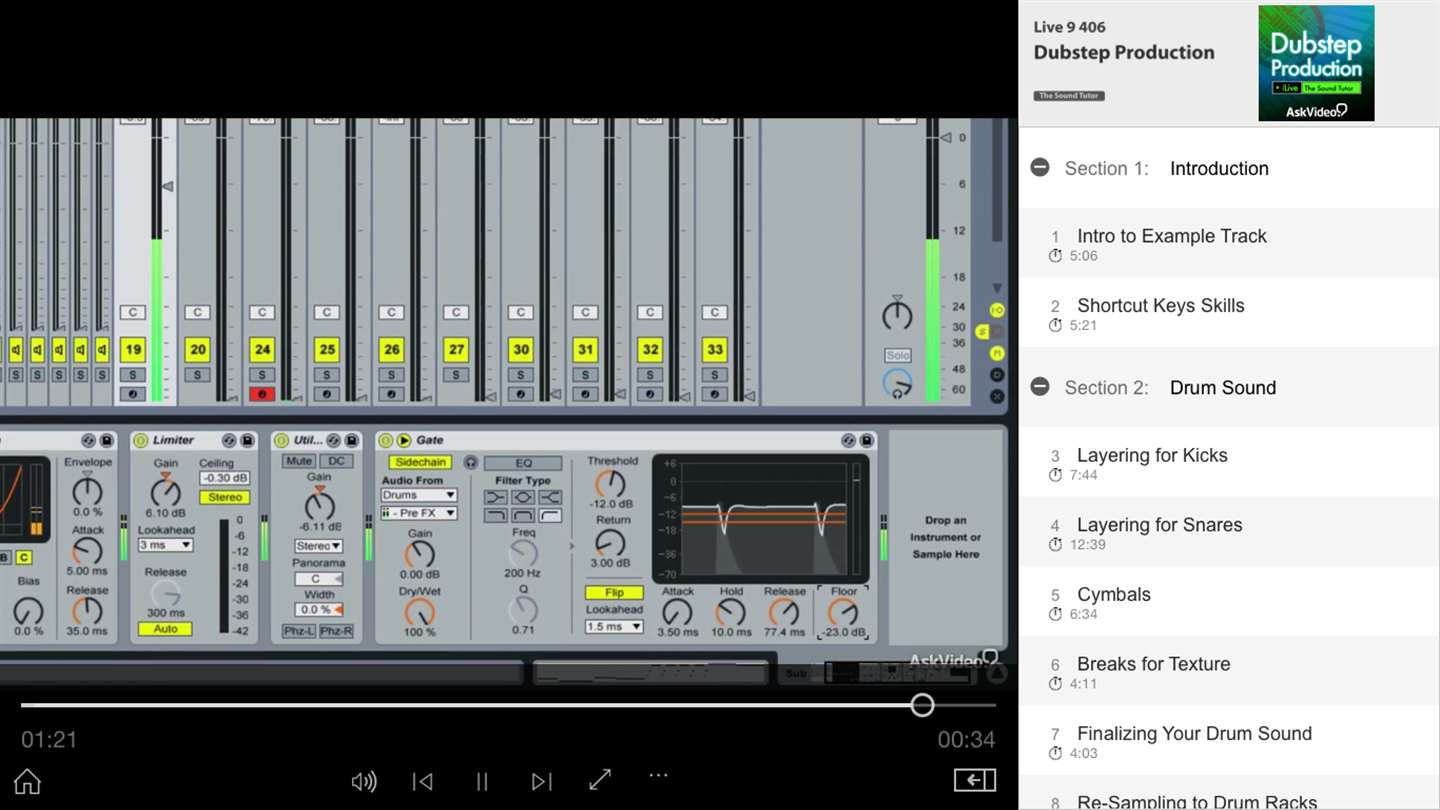Image resolution: width=1440 pixels, height=810 pixels.
Task: Toggle the Limiter Auto release button
Action: coord(165,629)
